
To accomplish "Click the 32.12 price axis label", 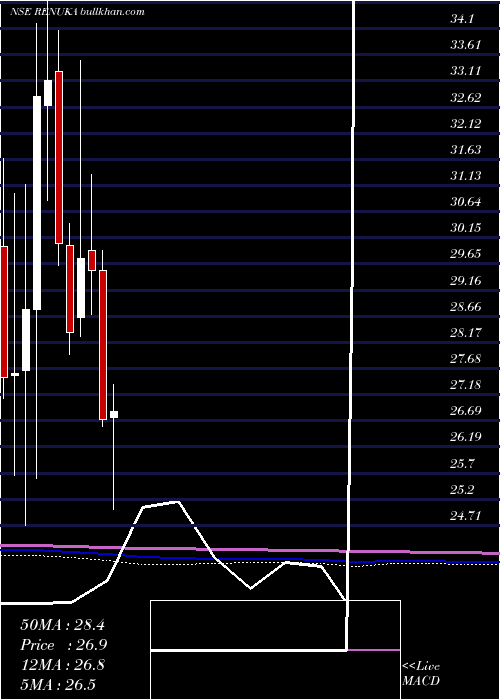I will point(466,123).
